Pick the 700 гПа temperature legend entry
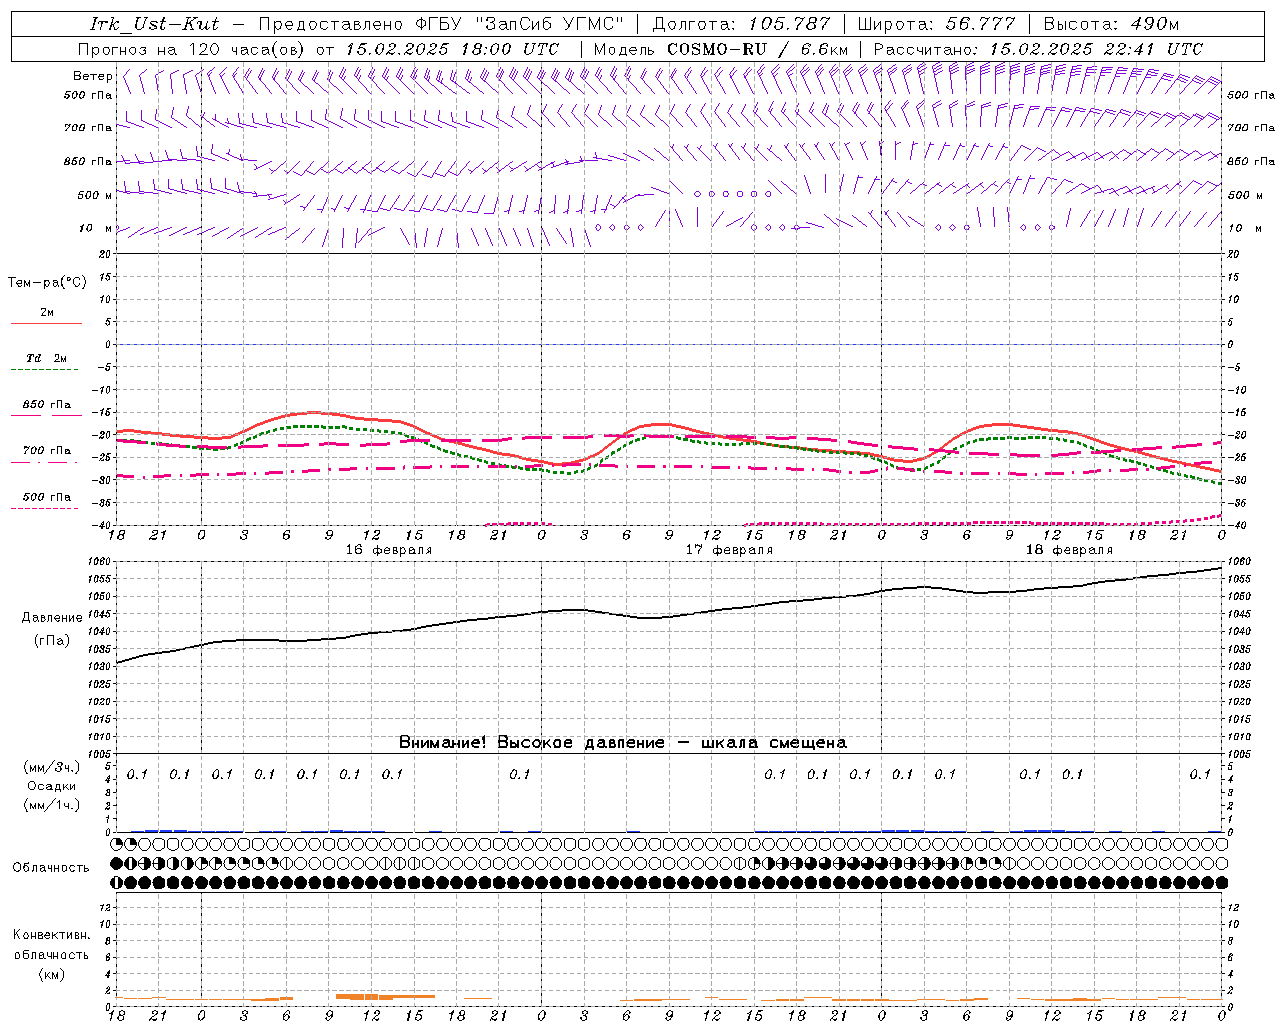Image resolution: width=1280 pixels, height=1024 pixels. tap(47, 451)
